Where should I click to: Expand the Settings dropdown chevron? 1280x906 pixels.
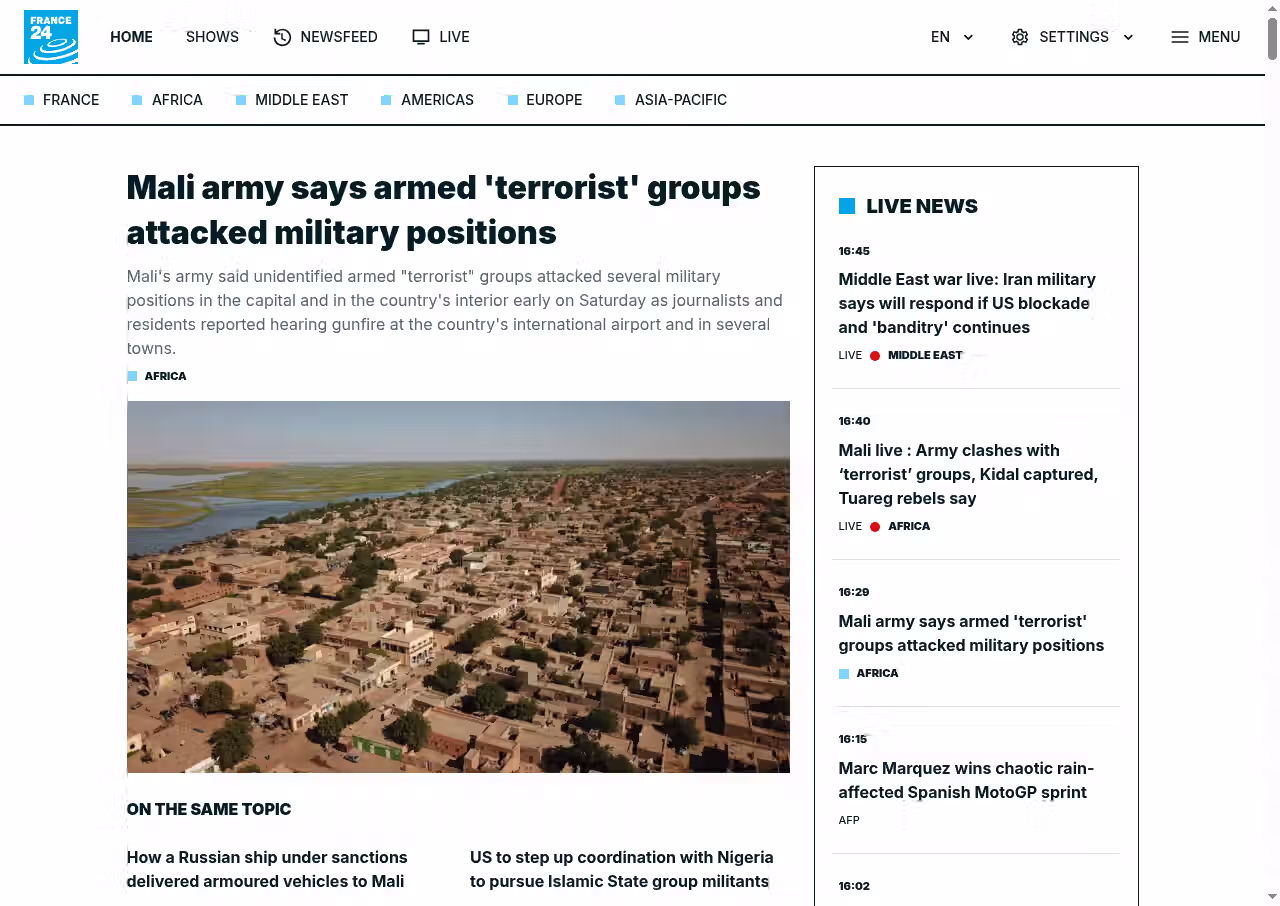click(x=1128, y=37)
